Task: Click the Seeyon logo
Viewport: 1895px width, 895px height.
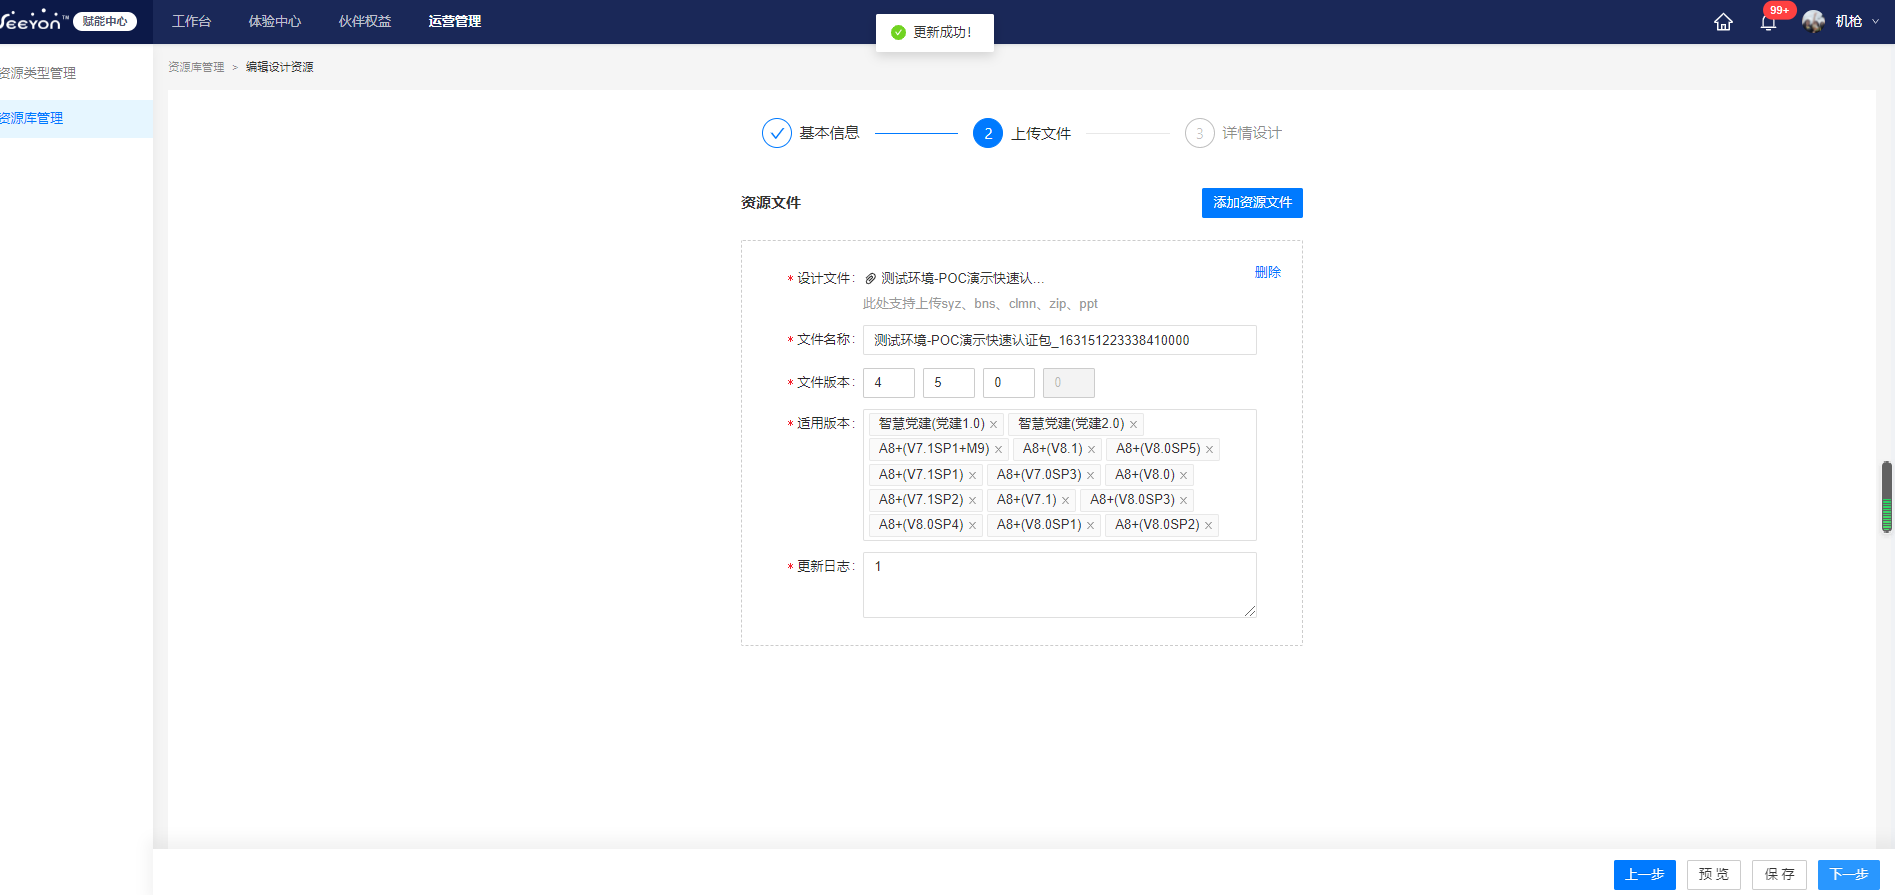Action: pyautogui.click(x=33, y=21)
